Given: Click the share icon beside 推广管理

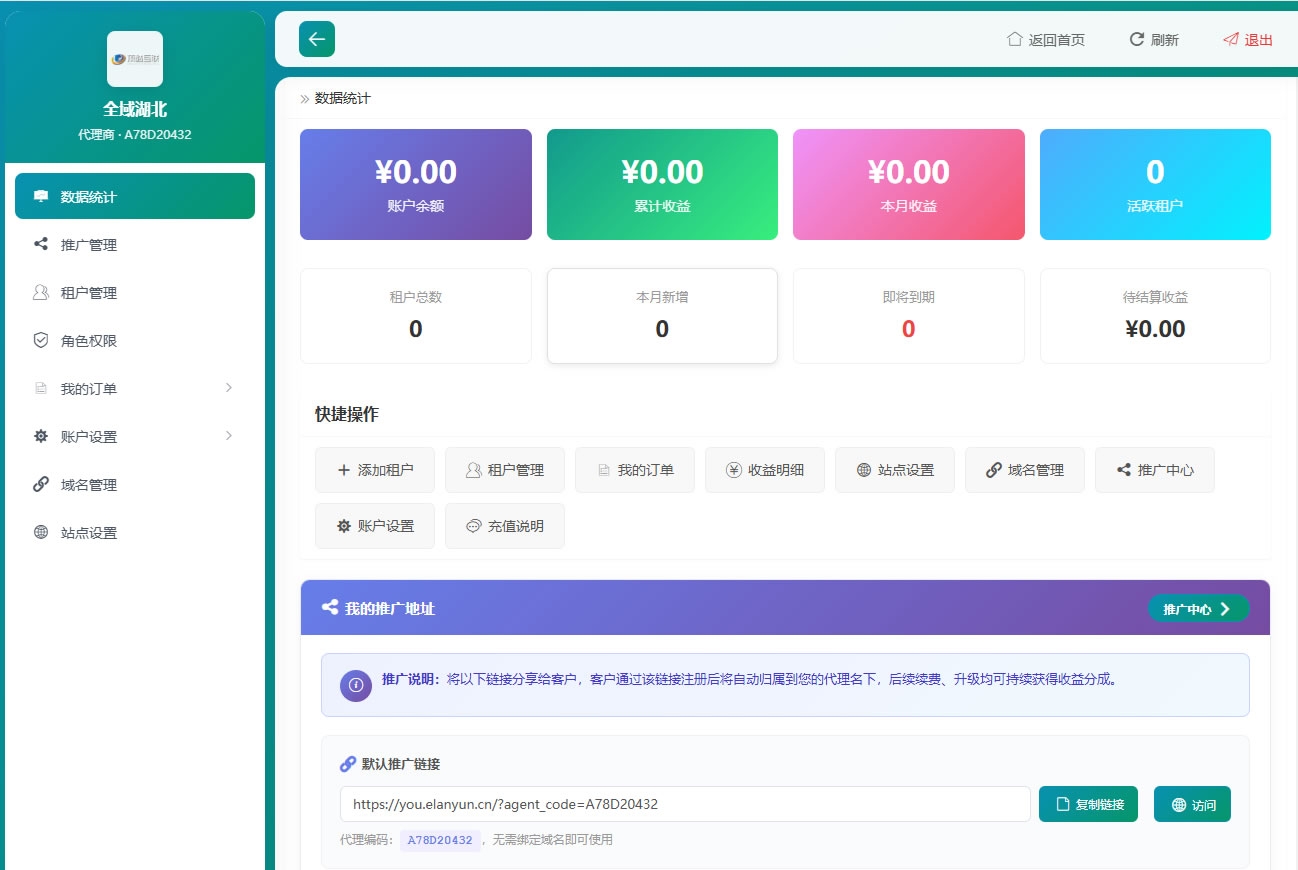Looking at the screenshot, I should (41, 244).
